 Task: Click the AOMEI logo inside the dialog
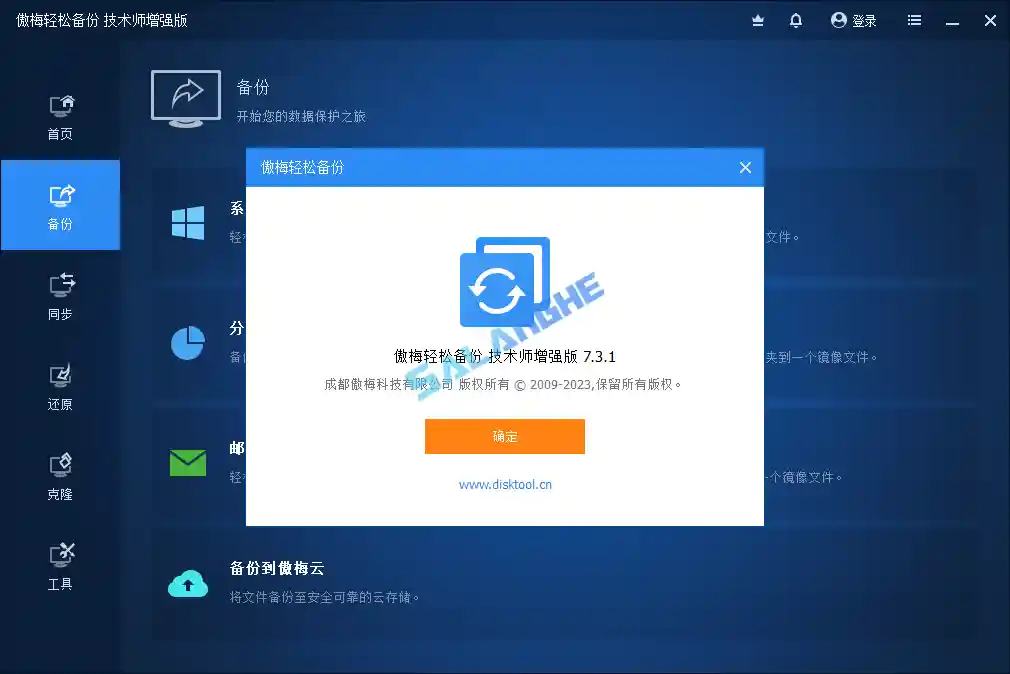pos(504,283)
